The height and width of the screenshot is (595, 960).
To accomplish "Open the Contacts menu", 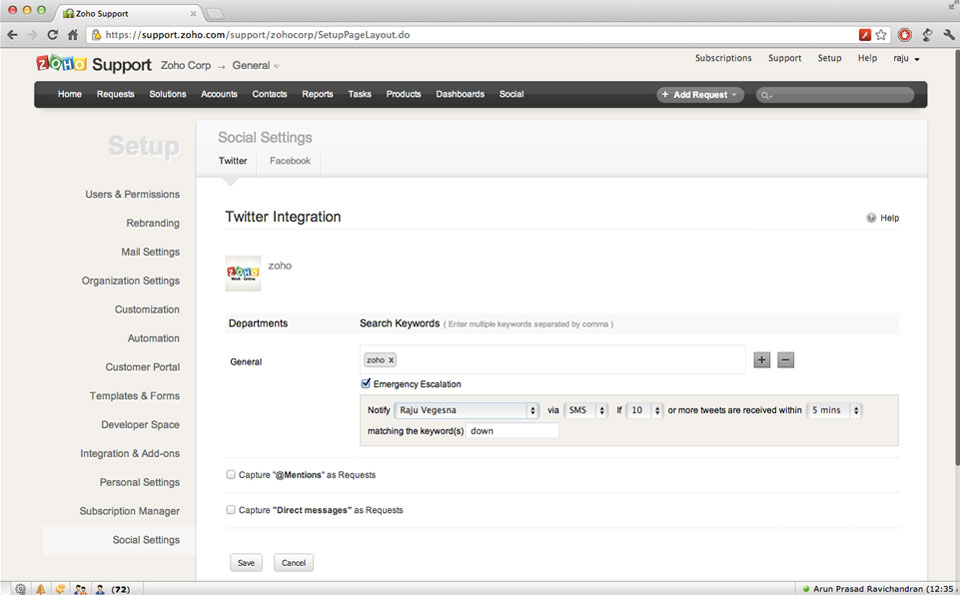I will pos(269,94).
